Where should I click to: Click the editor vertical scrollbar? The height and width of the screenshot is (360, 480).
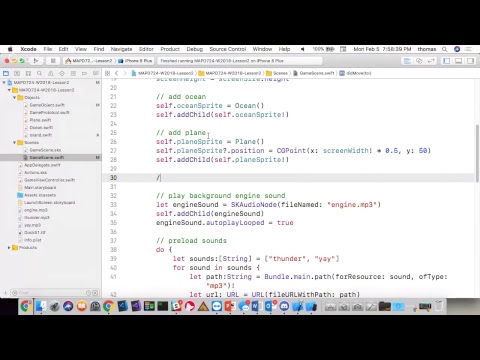(x=477, y=153)
